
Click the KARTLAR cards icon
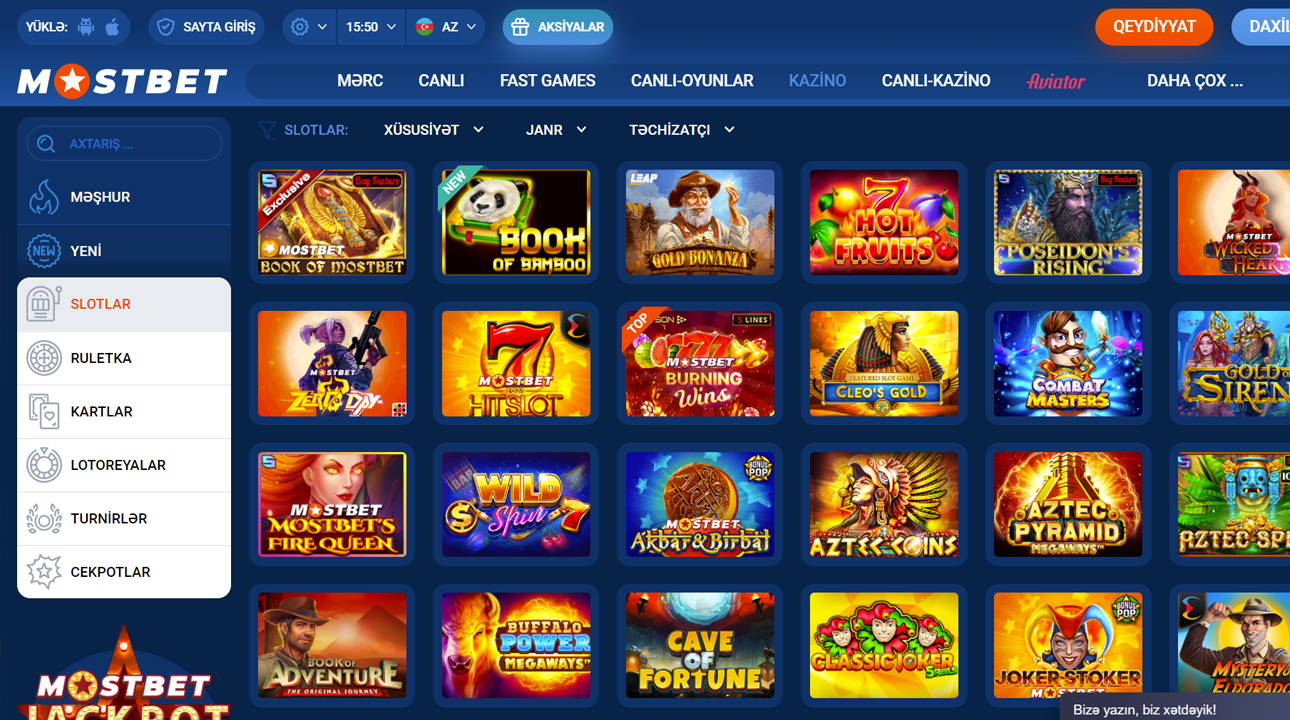point(44,411)
